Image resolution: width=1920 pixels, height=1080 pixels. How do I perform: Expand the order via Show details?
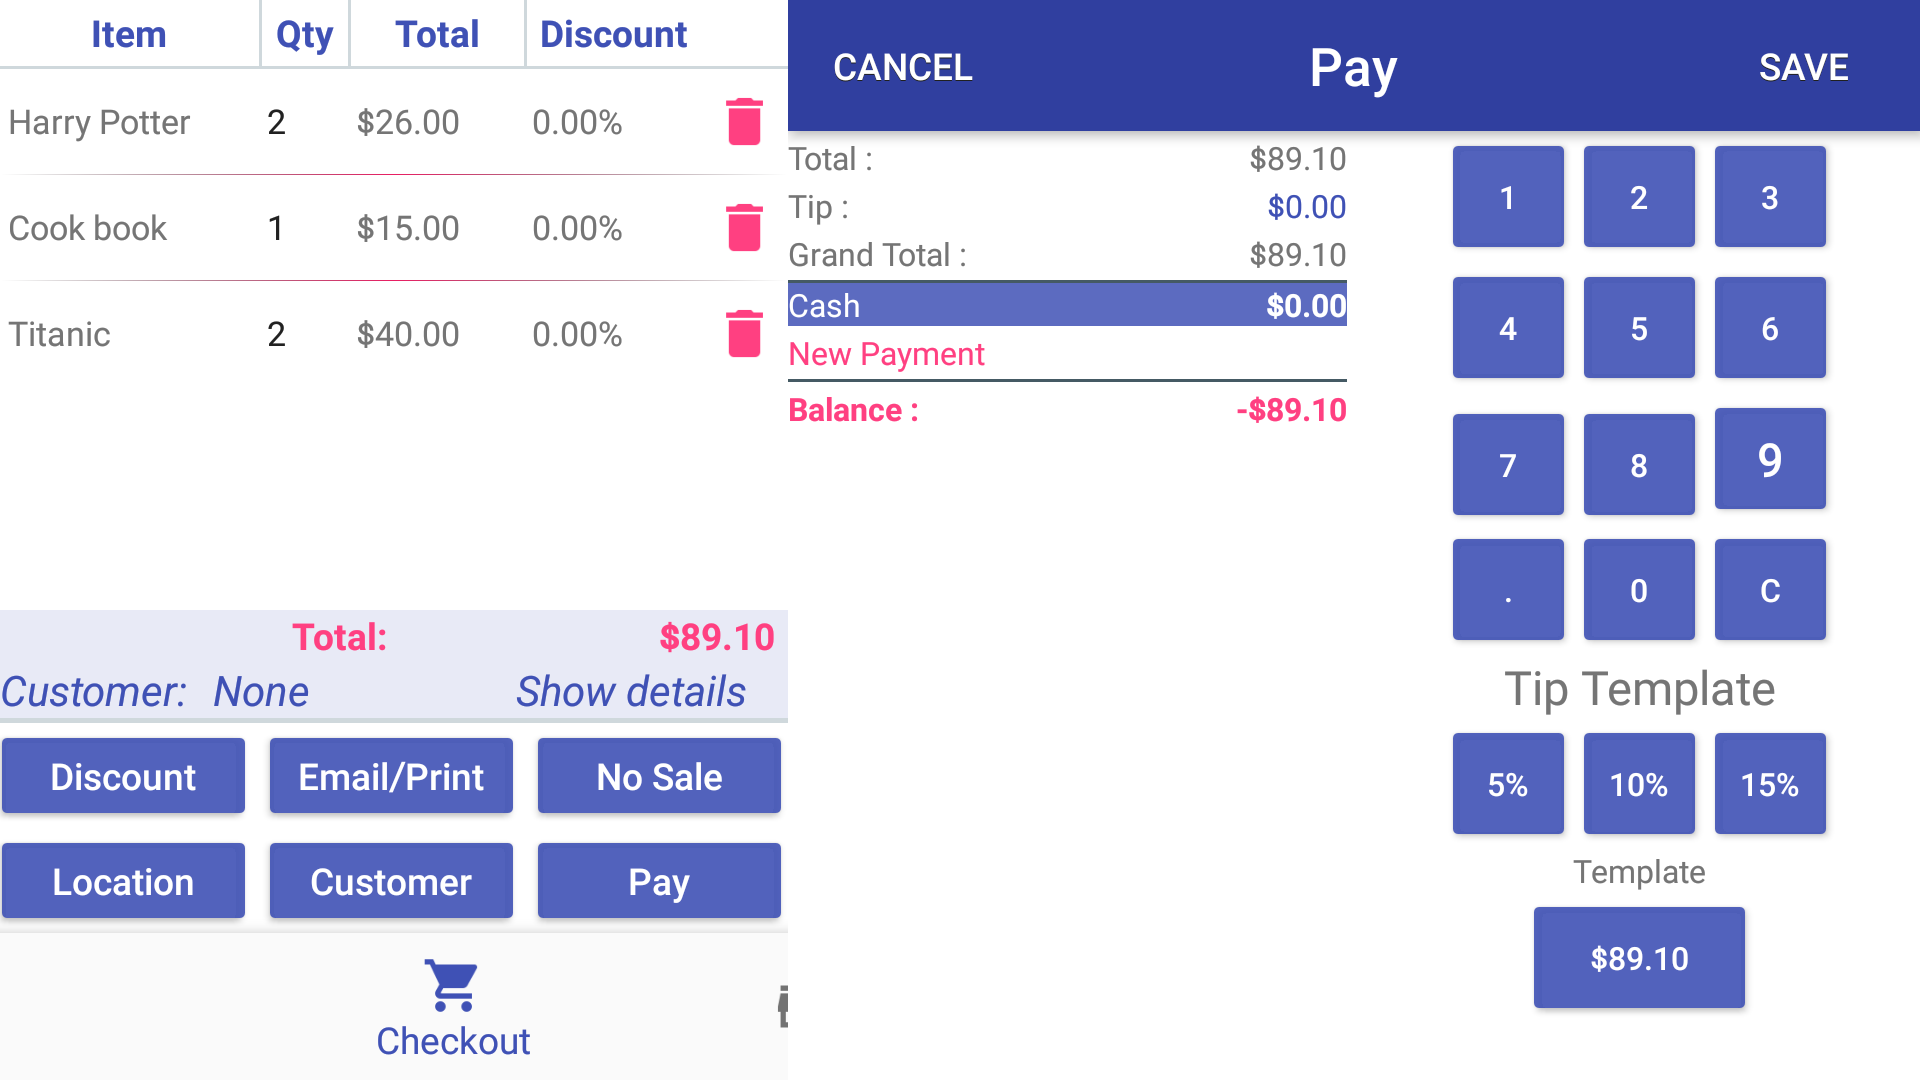(x=630, y=690)
